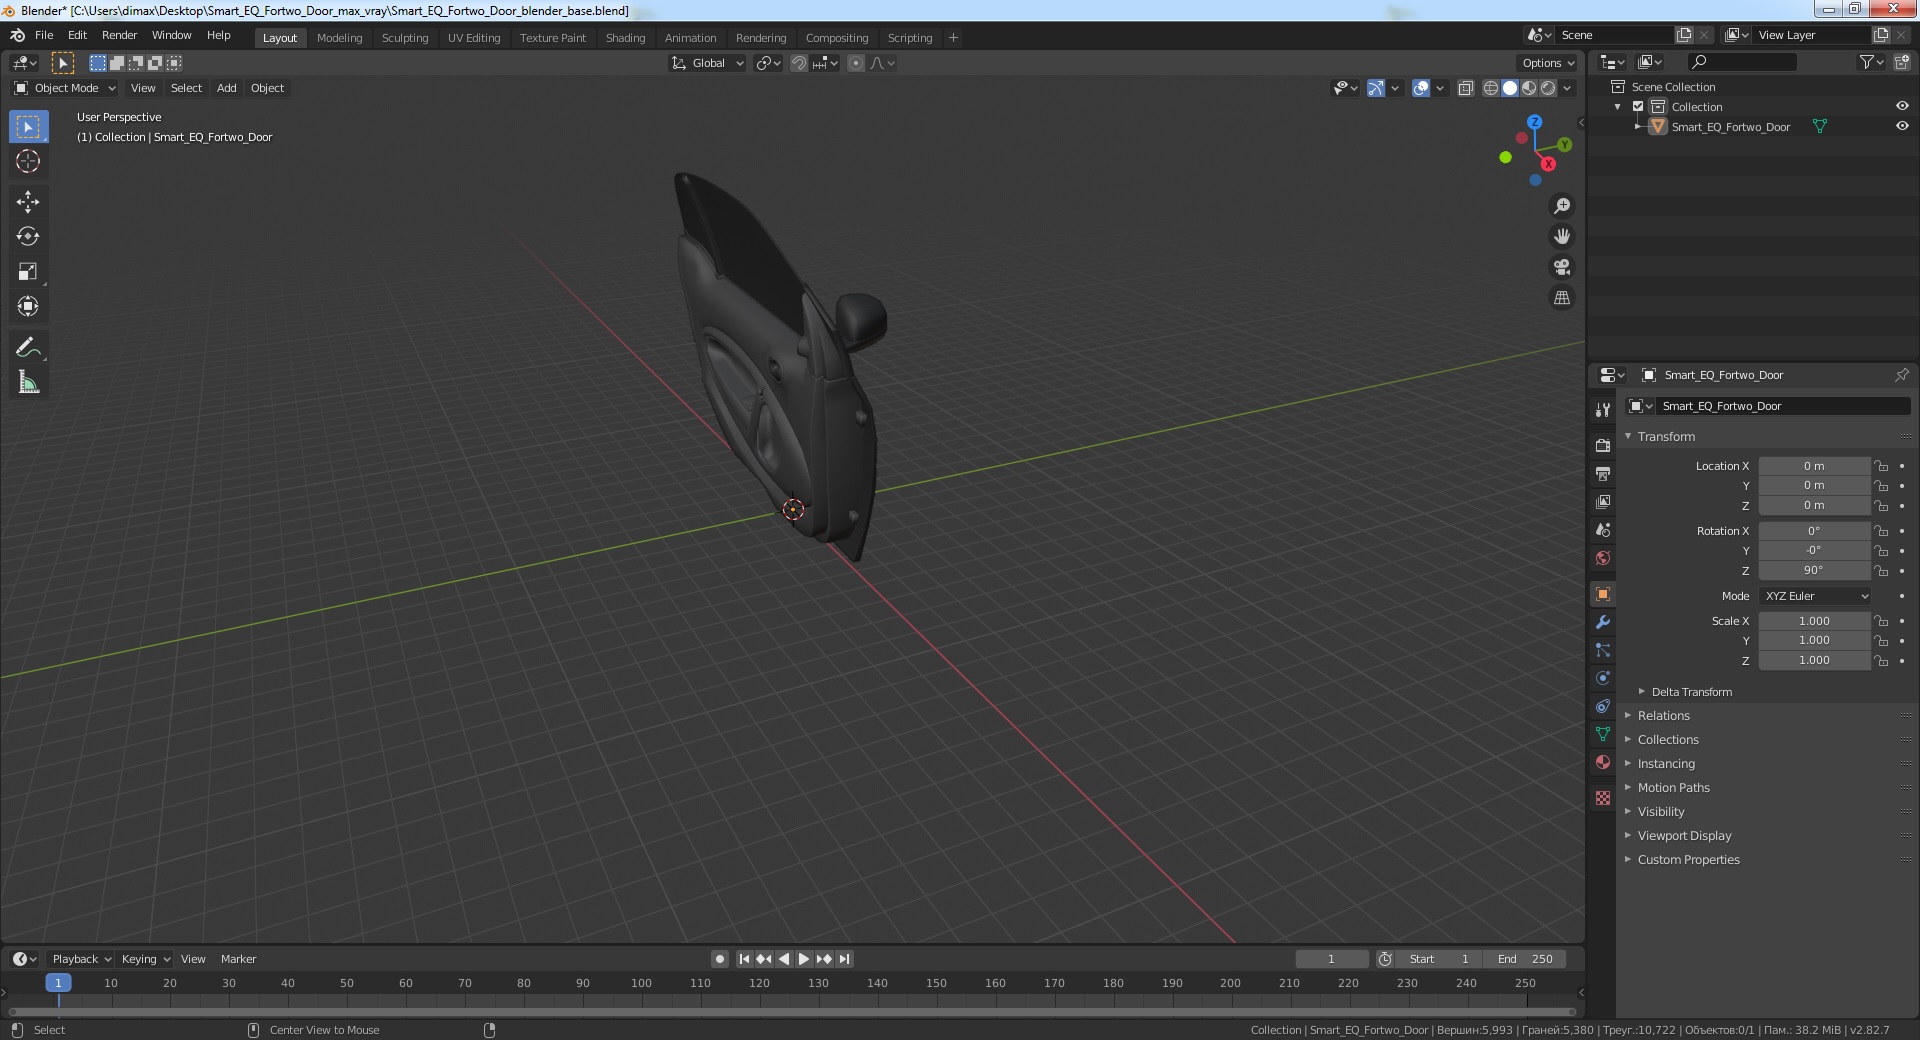Viewport: 1920px width, 1040px height.
Task: Open the Physics properties tab
Action: click(x=1603, y=678)
